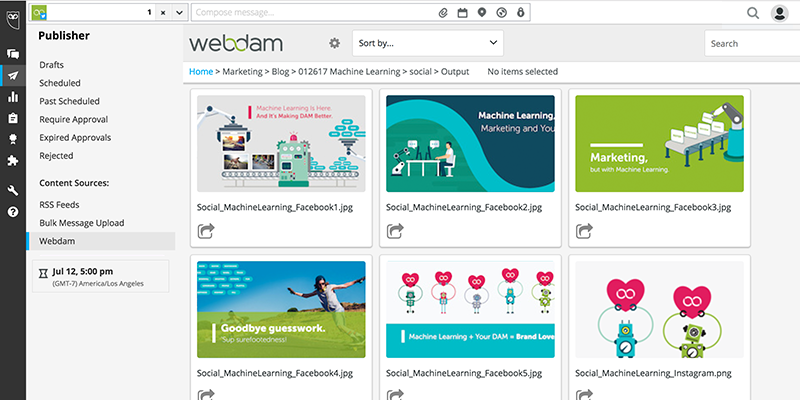Image resolution: width=800 pixels, height=400 pixels.
Task: Click the Publisher heading
Action: coord(64,36)
